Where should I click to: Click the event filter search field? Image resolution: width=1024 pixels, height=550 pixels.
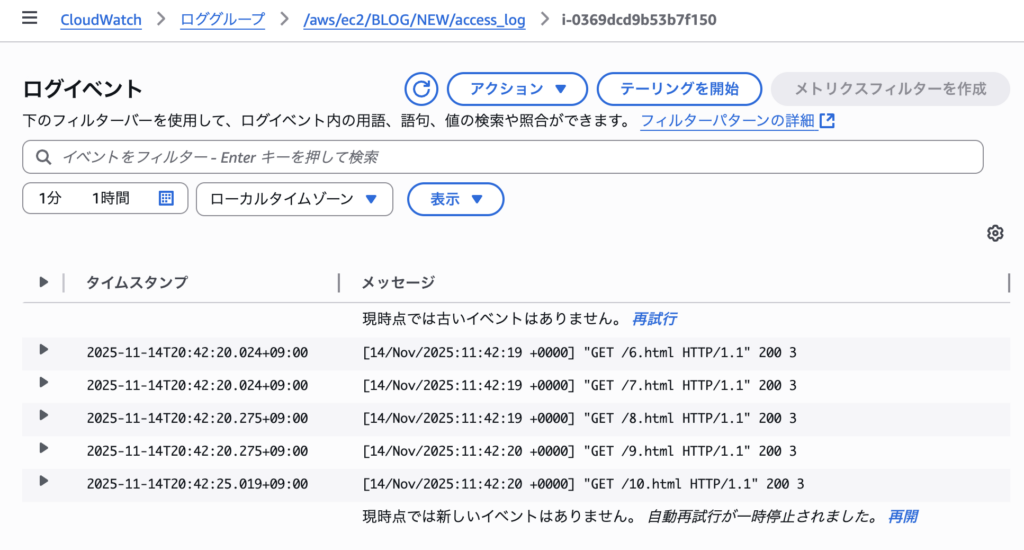coord(502,157)
